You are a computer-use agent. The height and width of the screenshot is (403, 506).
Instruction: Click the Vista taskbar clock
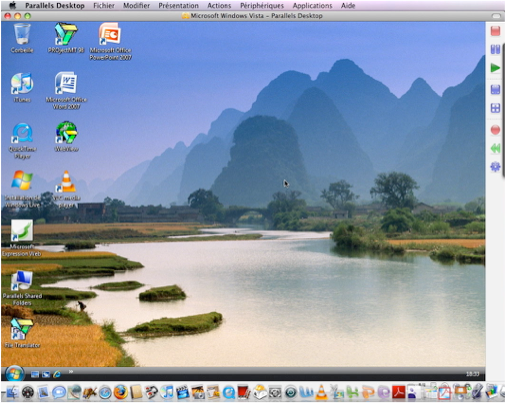tap(473, 374)
